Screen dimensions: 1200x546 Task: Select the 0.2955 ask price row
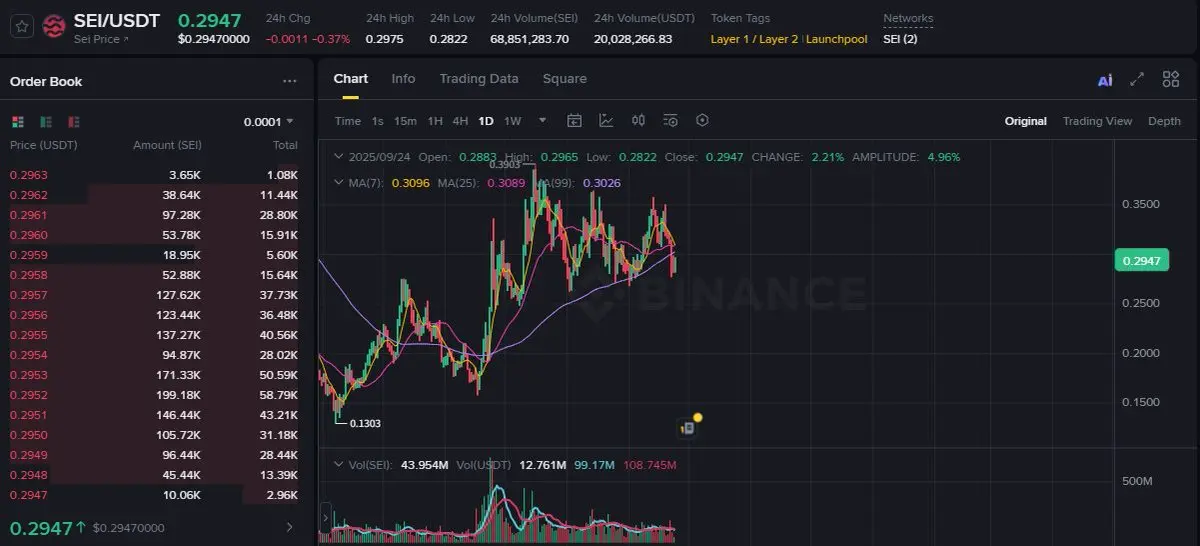[x=153, y=335]
